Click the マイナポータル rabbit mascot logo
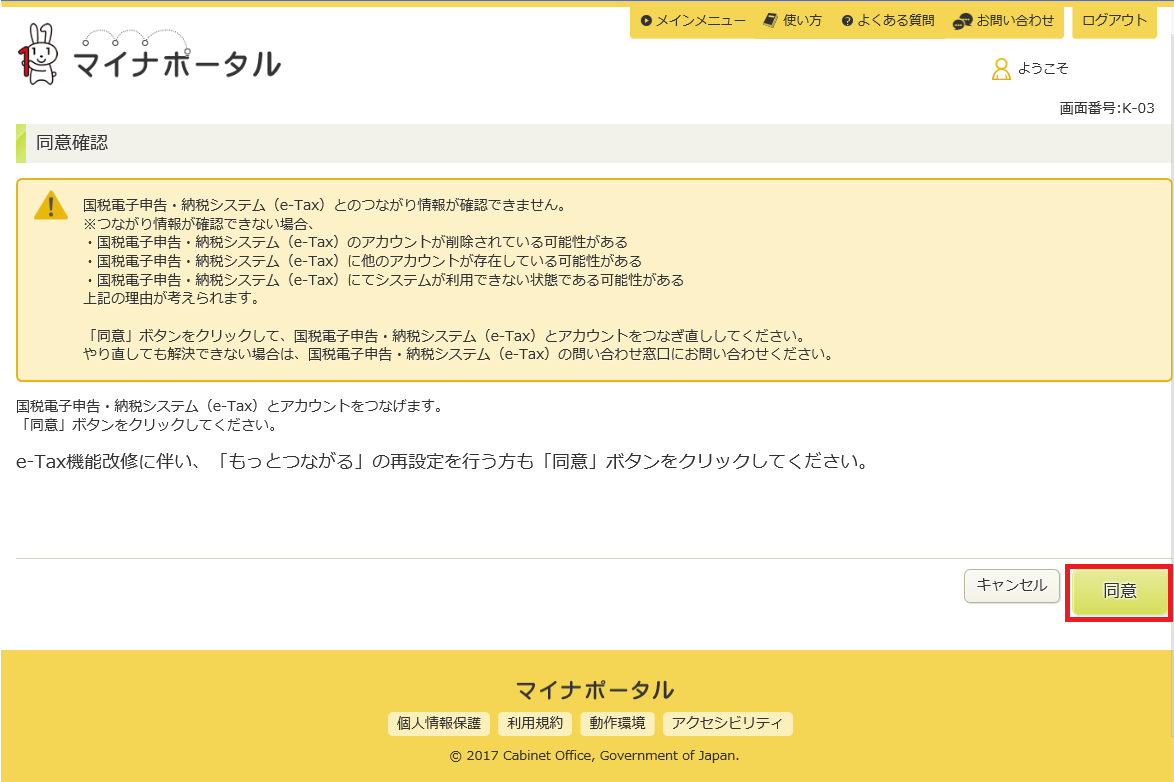1174x782 pixels. (37, 54)
